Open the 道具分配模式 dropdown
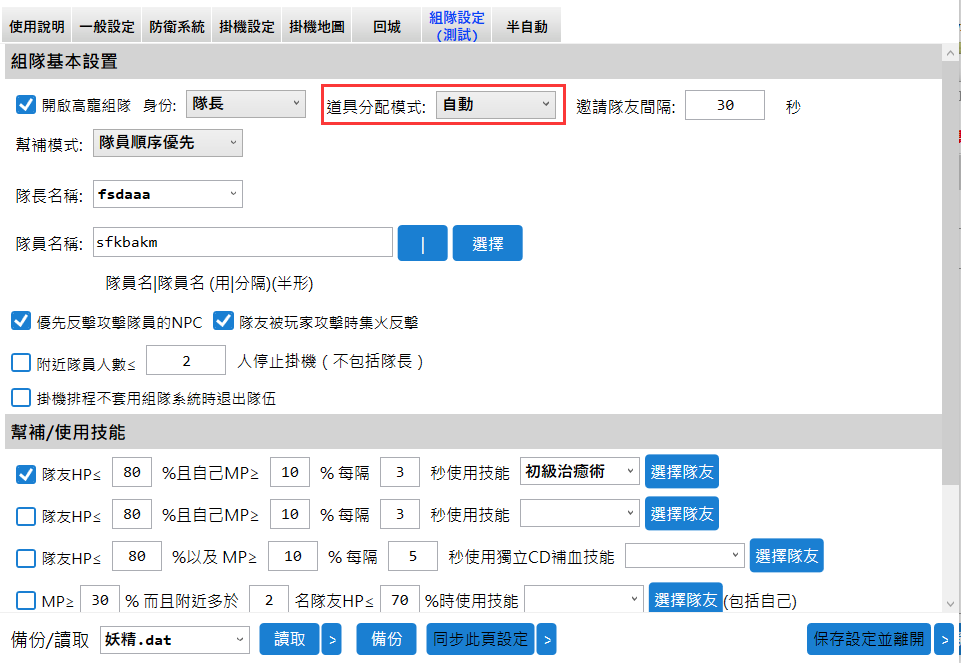961x663 pixels. click(496, 105)
